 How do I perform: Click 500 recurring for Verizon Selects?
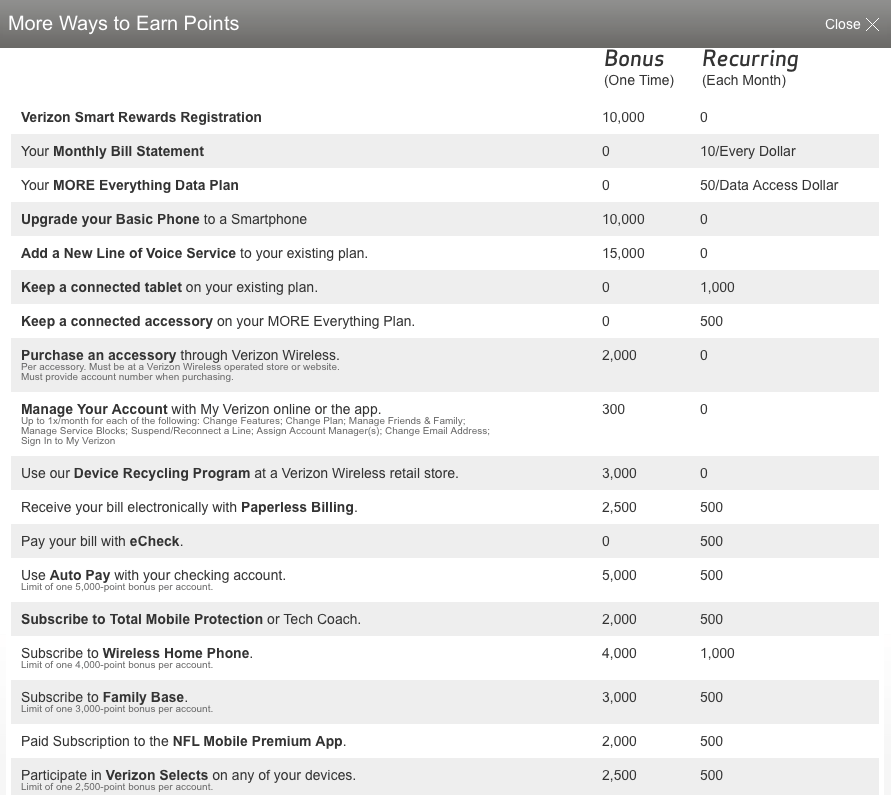711,775
